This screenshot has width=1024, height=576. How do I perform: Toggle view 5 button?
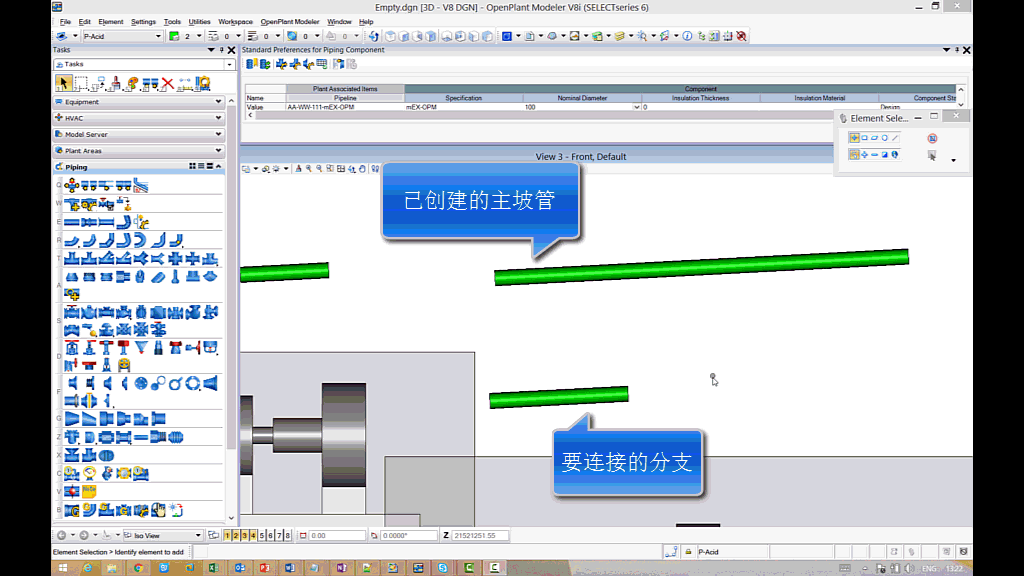point(262,535)
